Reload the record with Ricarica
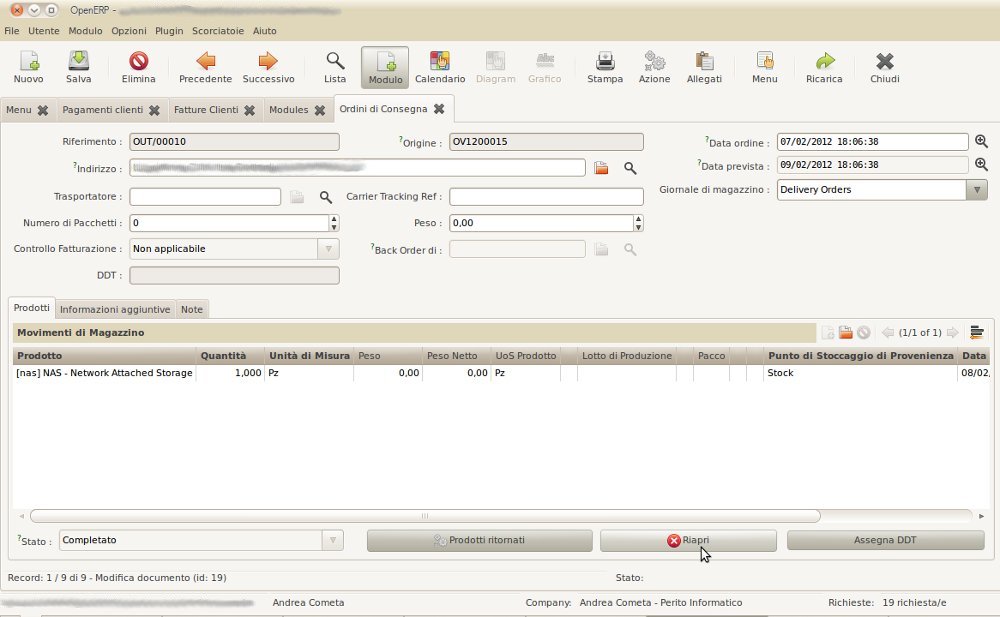The width and height of the screenshot is (1000, 617). point(824,67)
